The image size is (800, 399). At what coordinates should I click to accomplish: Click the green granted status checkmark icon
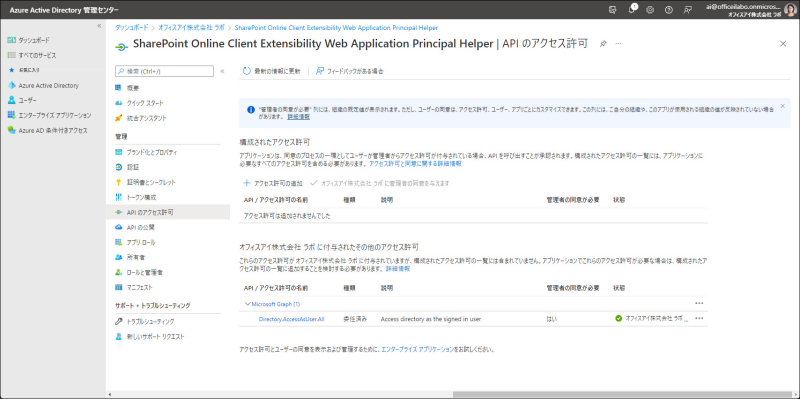click(619, 318)
